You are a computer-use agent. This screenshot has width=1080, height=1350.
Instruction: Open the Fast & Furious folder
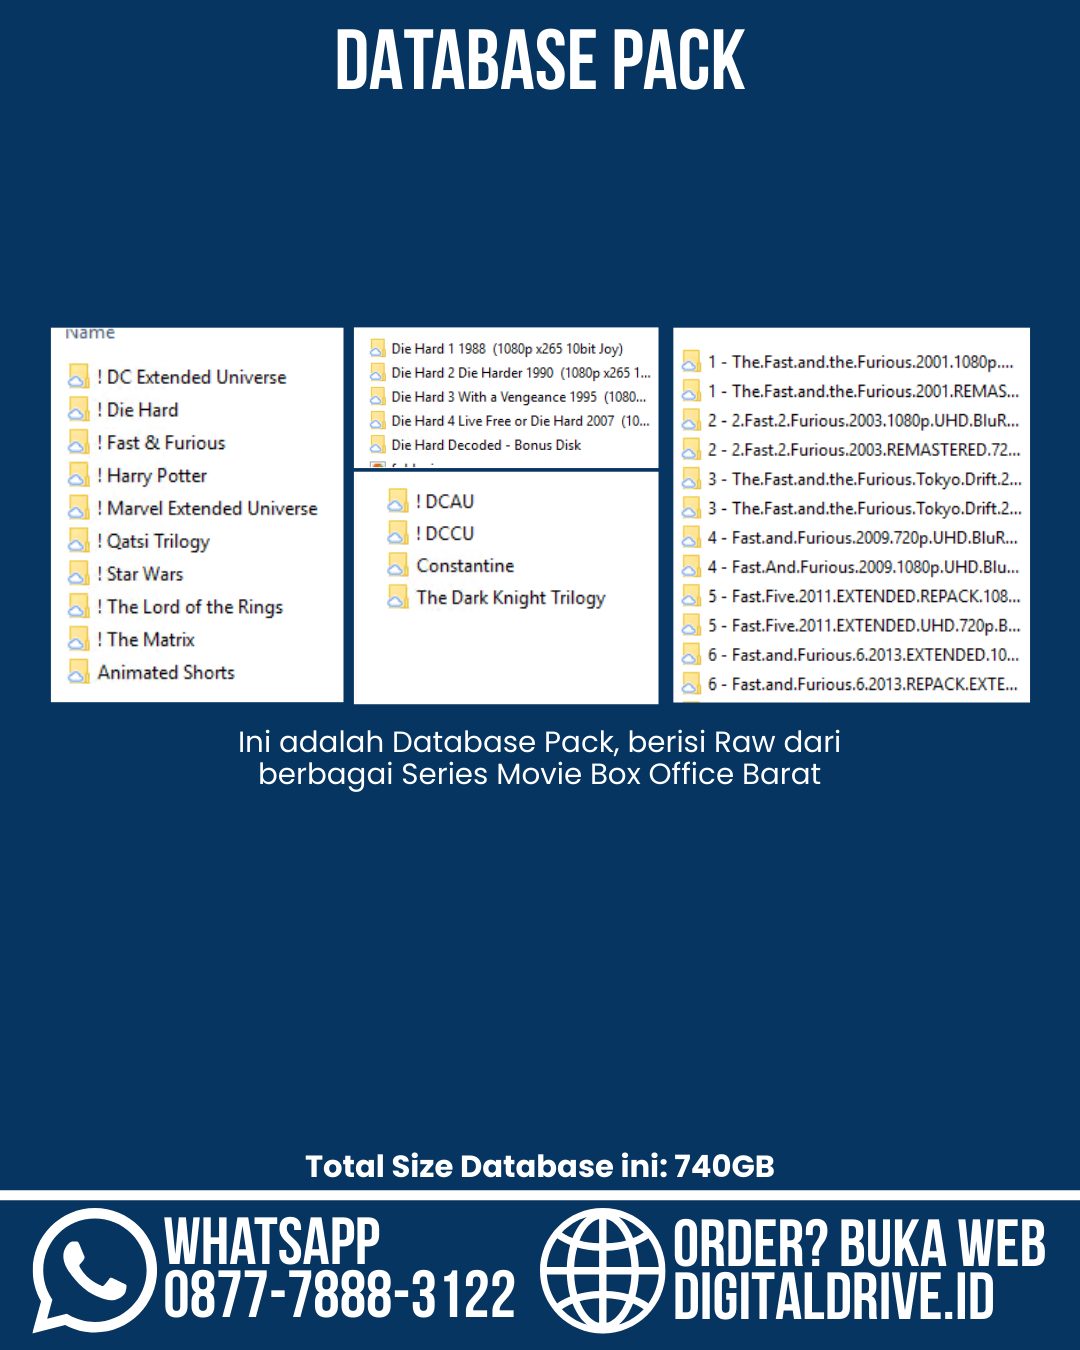pos(165,443)
